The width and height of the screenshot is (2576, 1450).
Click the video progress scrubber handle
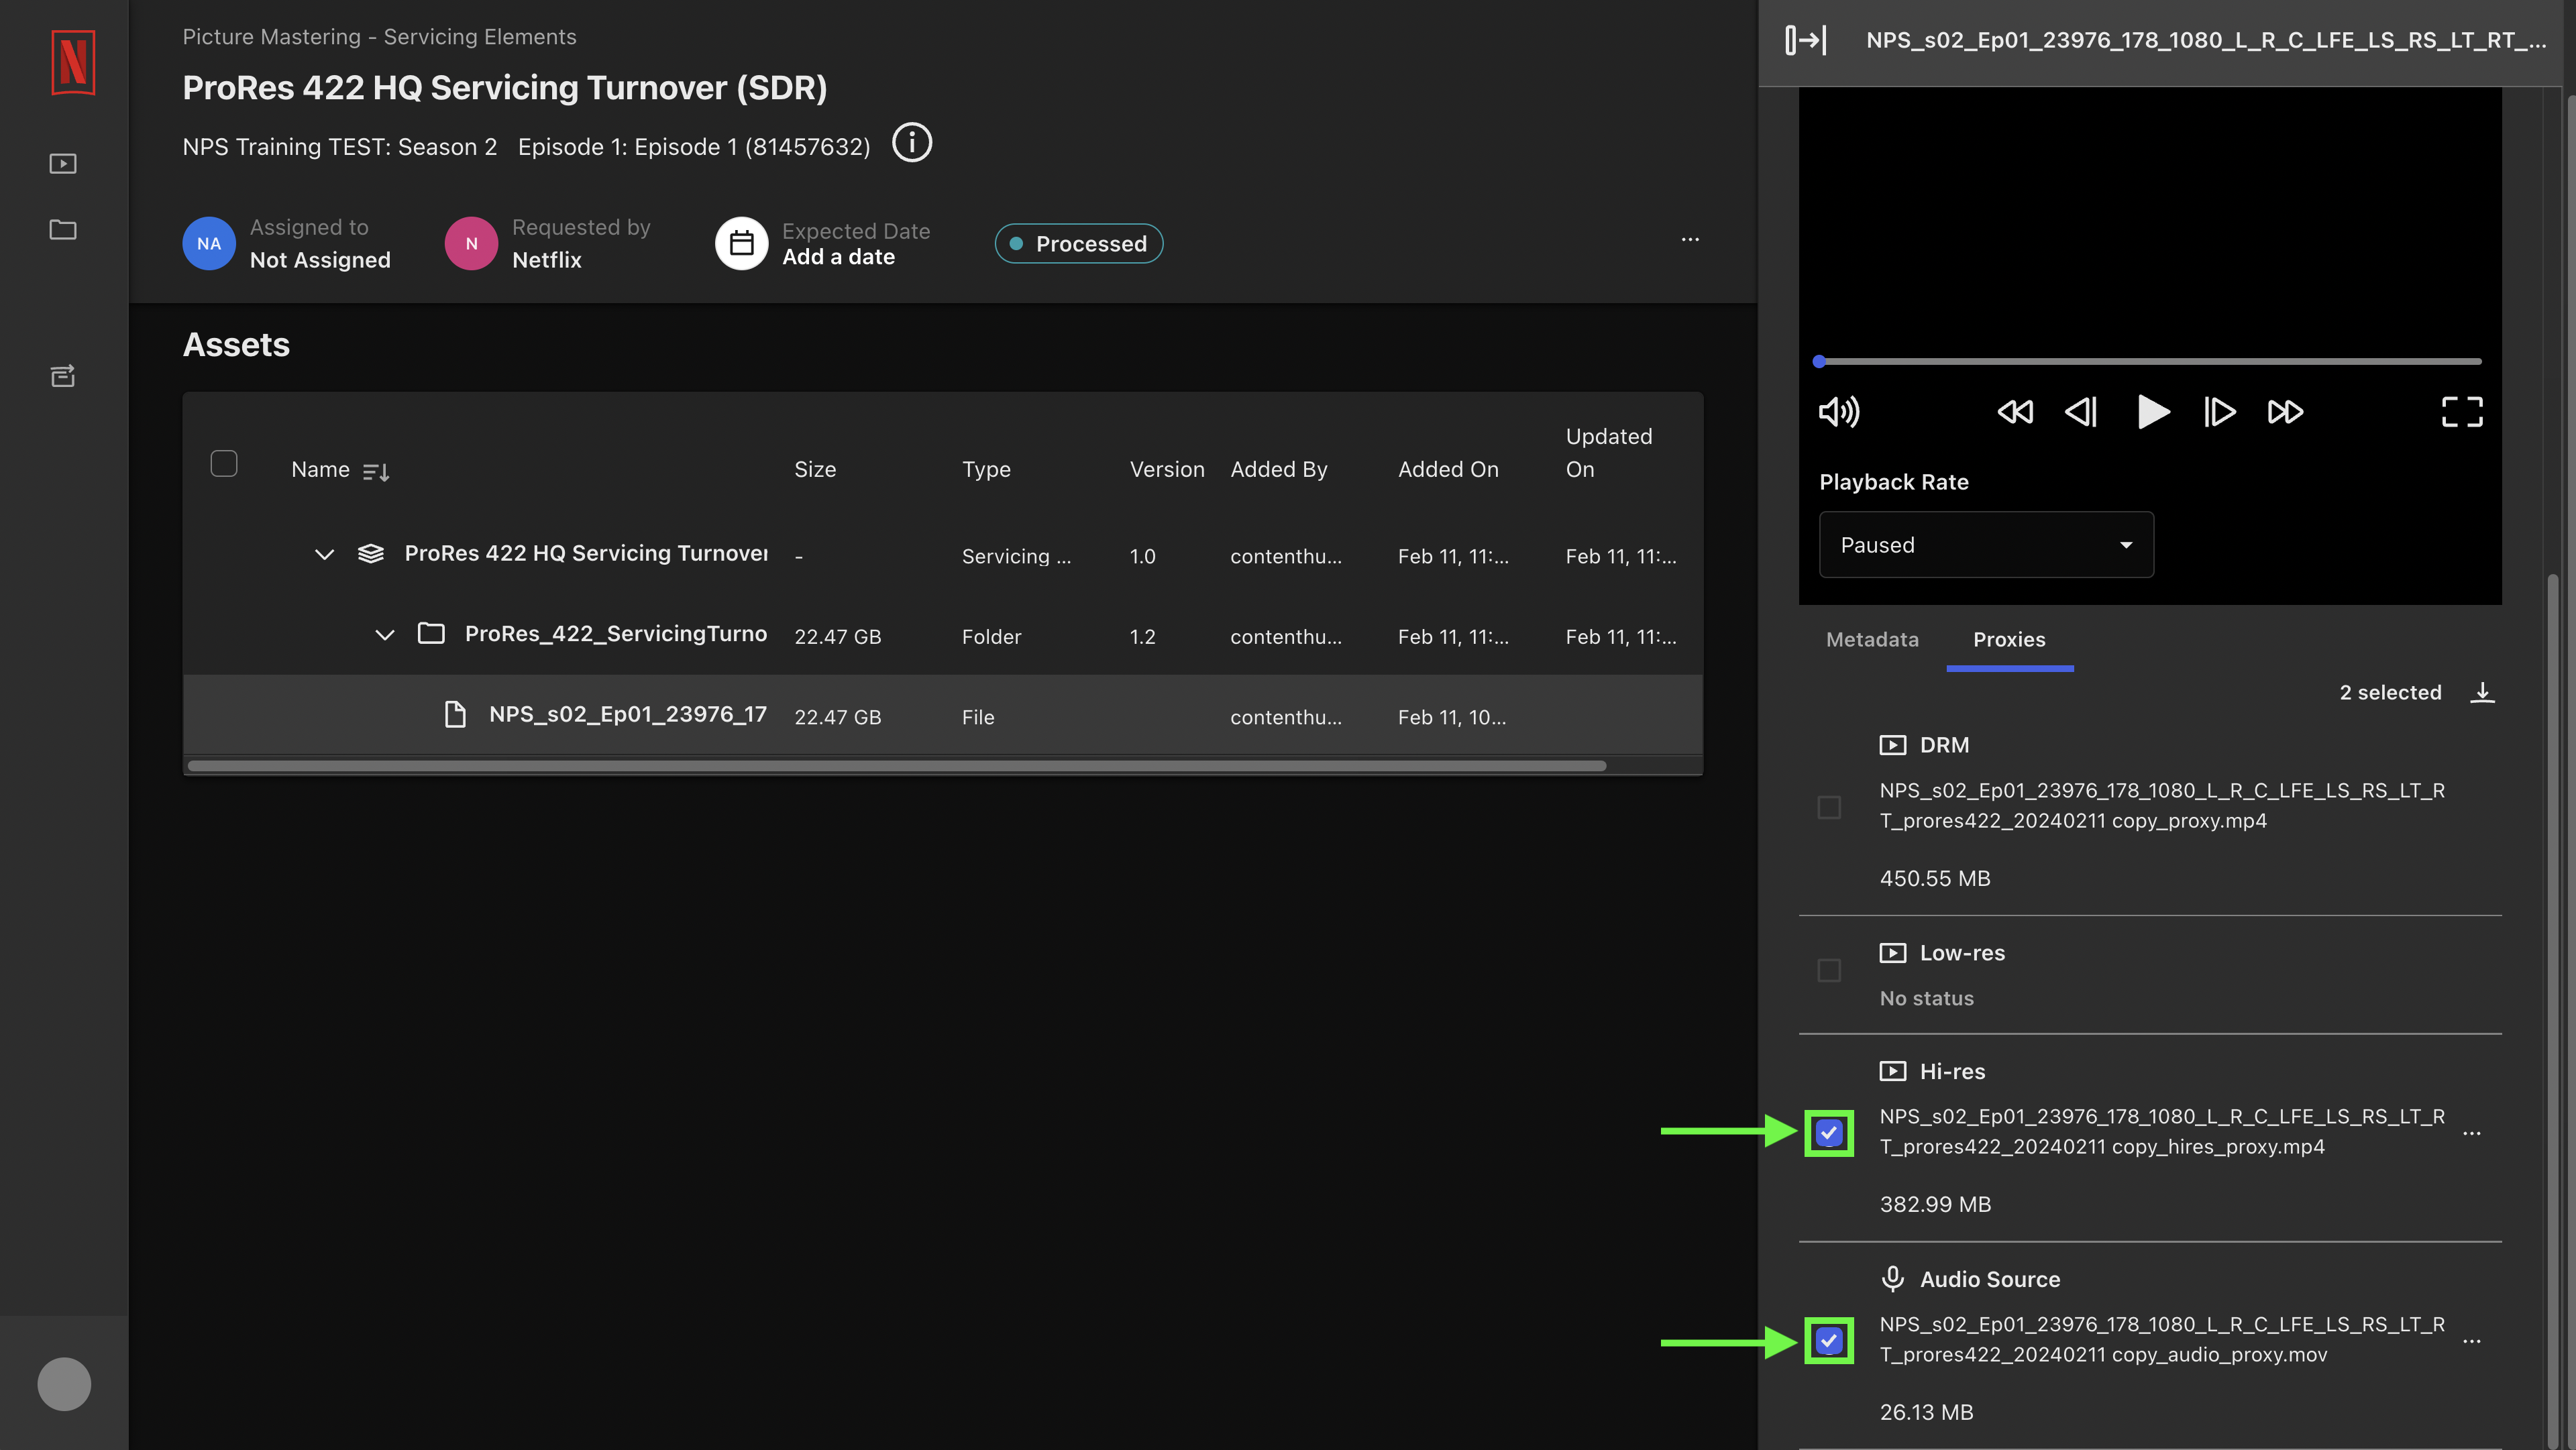tap(1819, 361)
